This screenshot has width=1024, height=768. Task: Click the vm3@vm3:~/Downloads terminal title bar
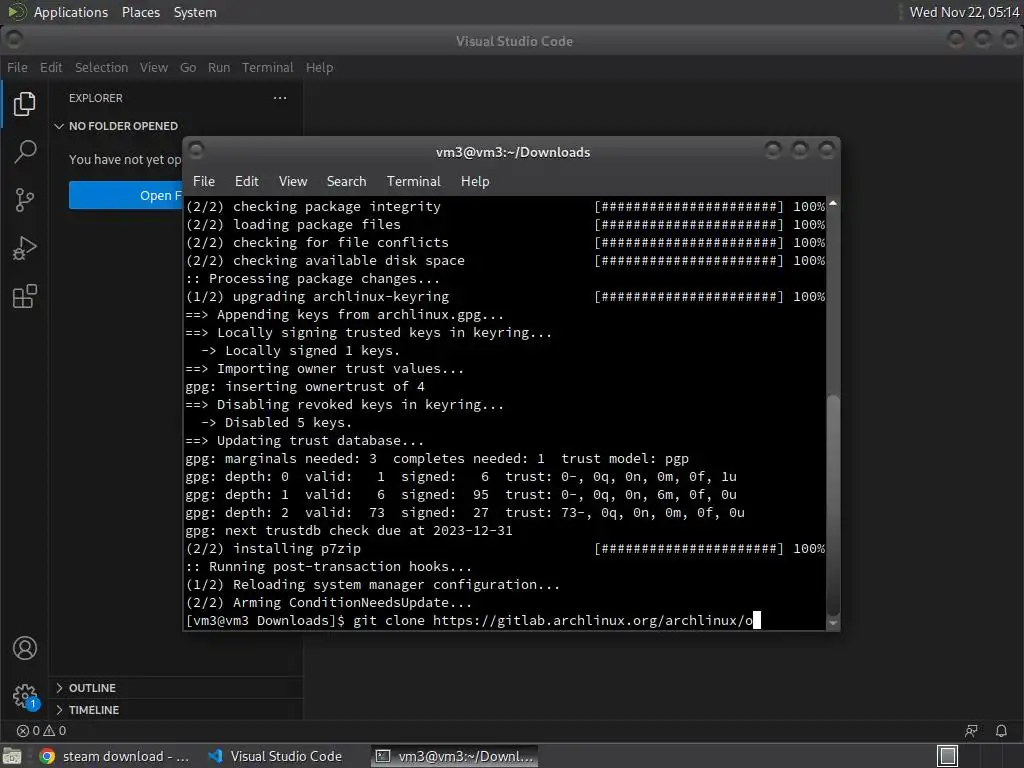point(513,152)
